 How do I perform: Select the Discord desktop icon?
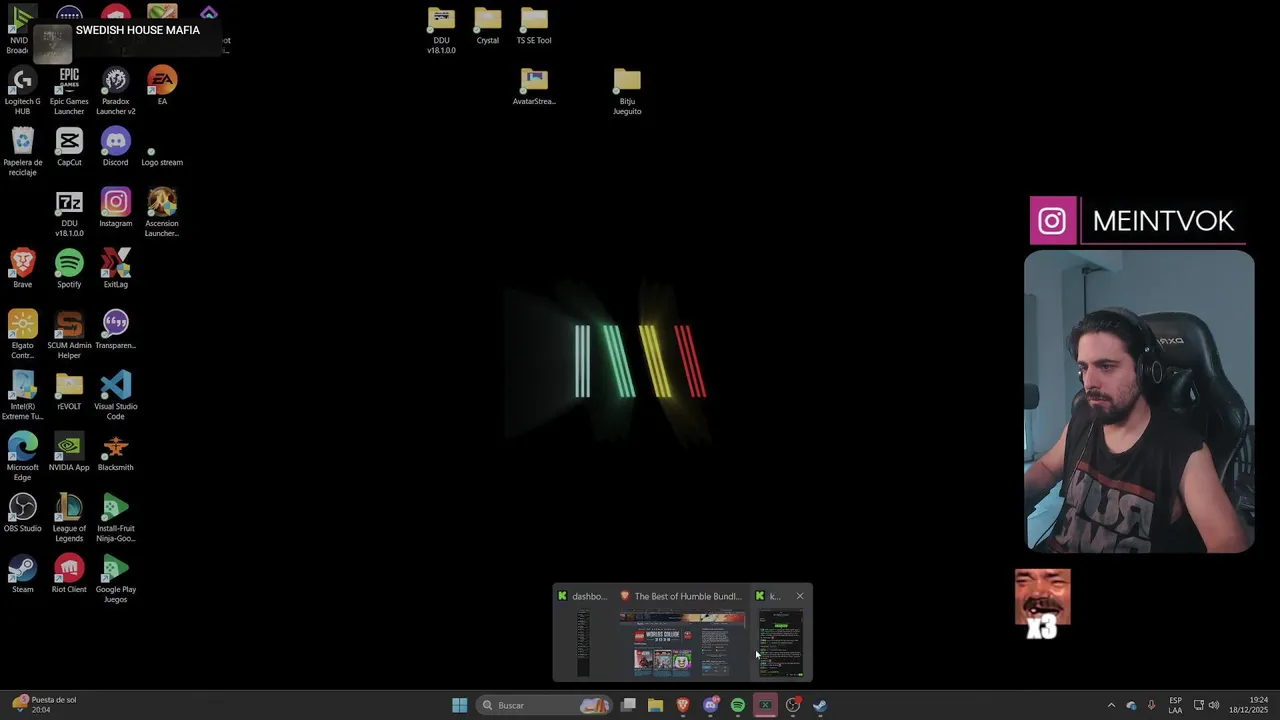point(115,147)
